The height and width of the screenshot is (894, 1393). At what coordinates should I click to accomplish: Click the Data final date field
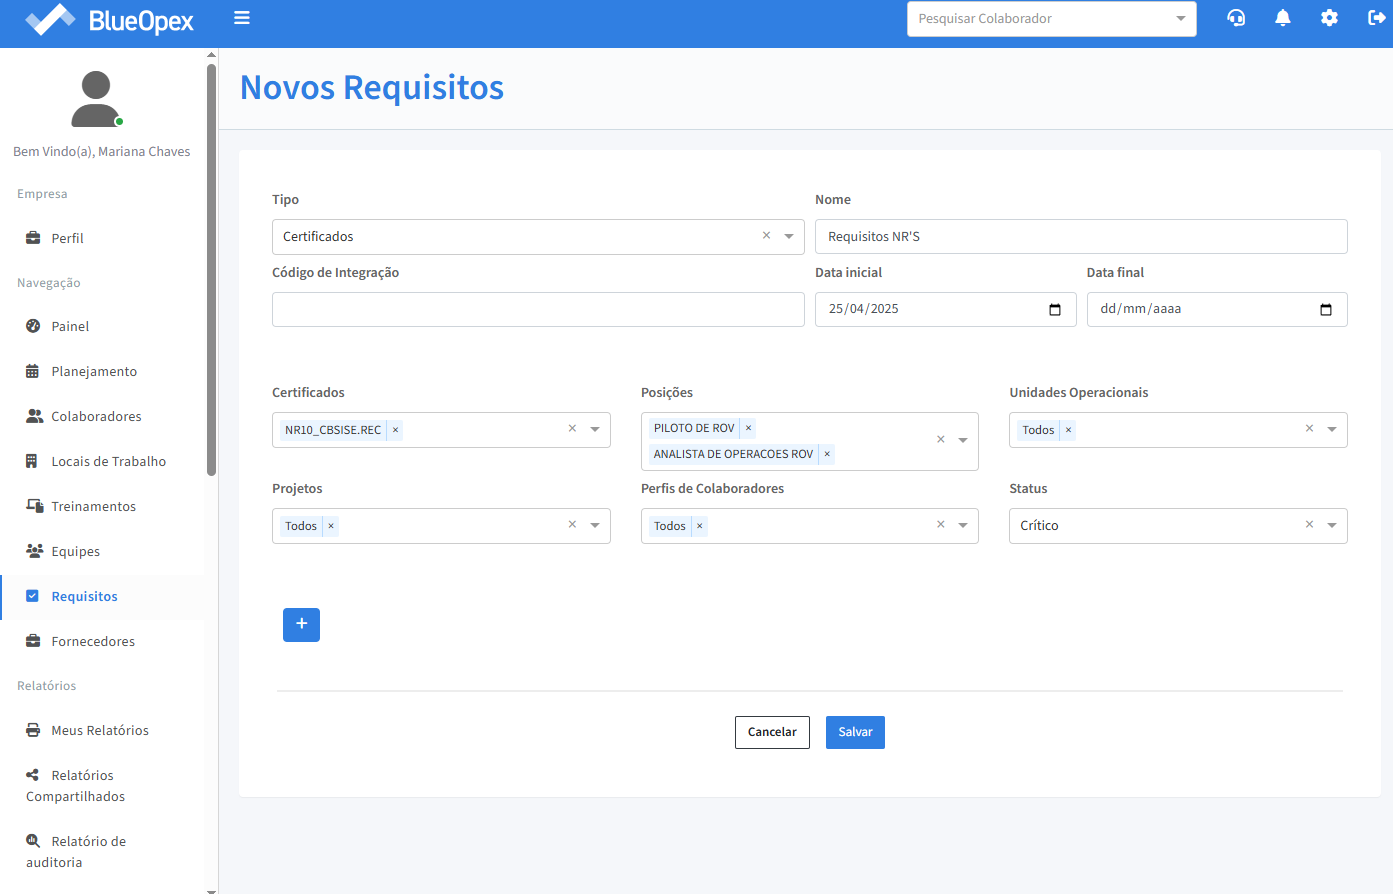point(1217,309)
